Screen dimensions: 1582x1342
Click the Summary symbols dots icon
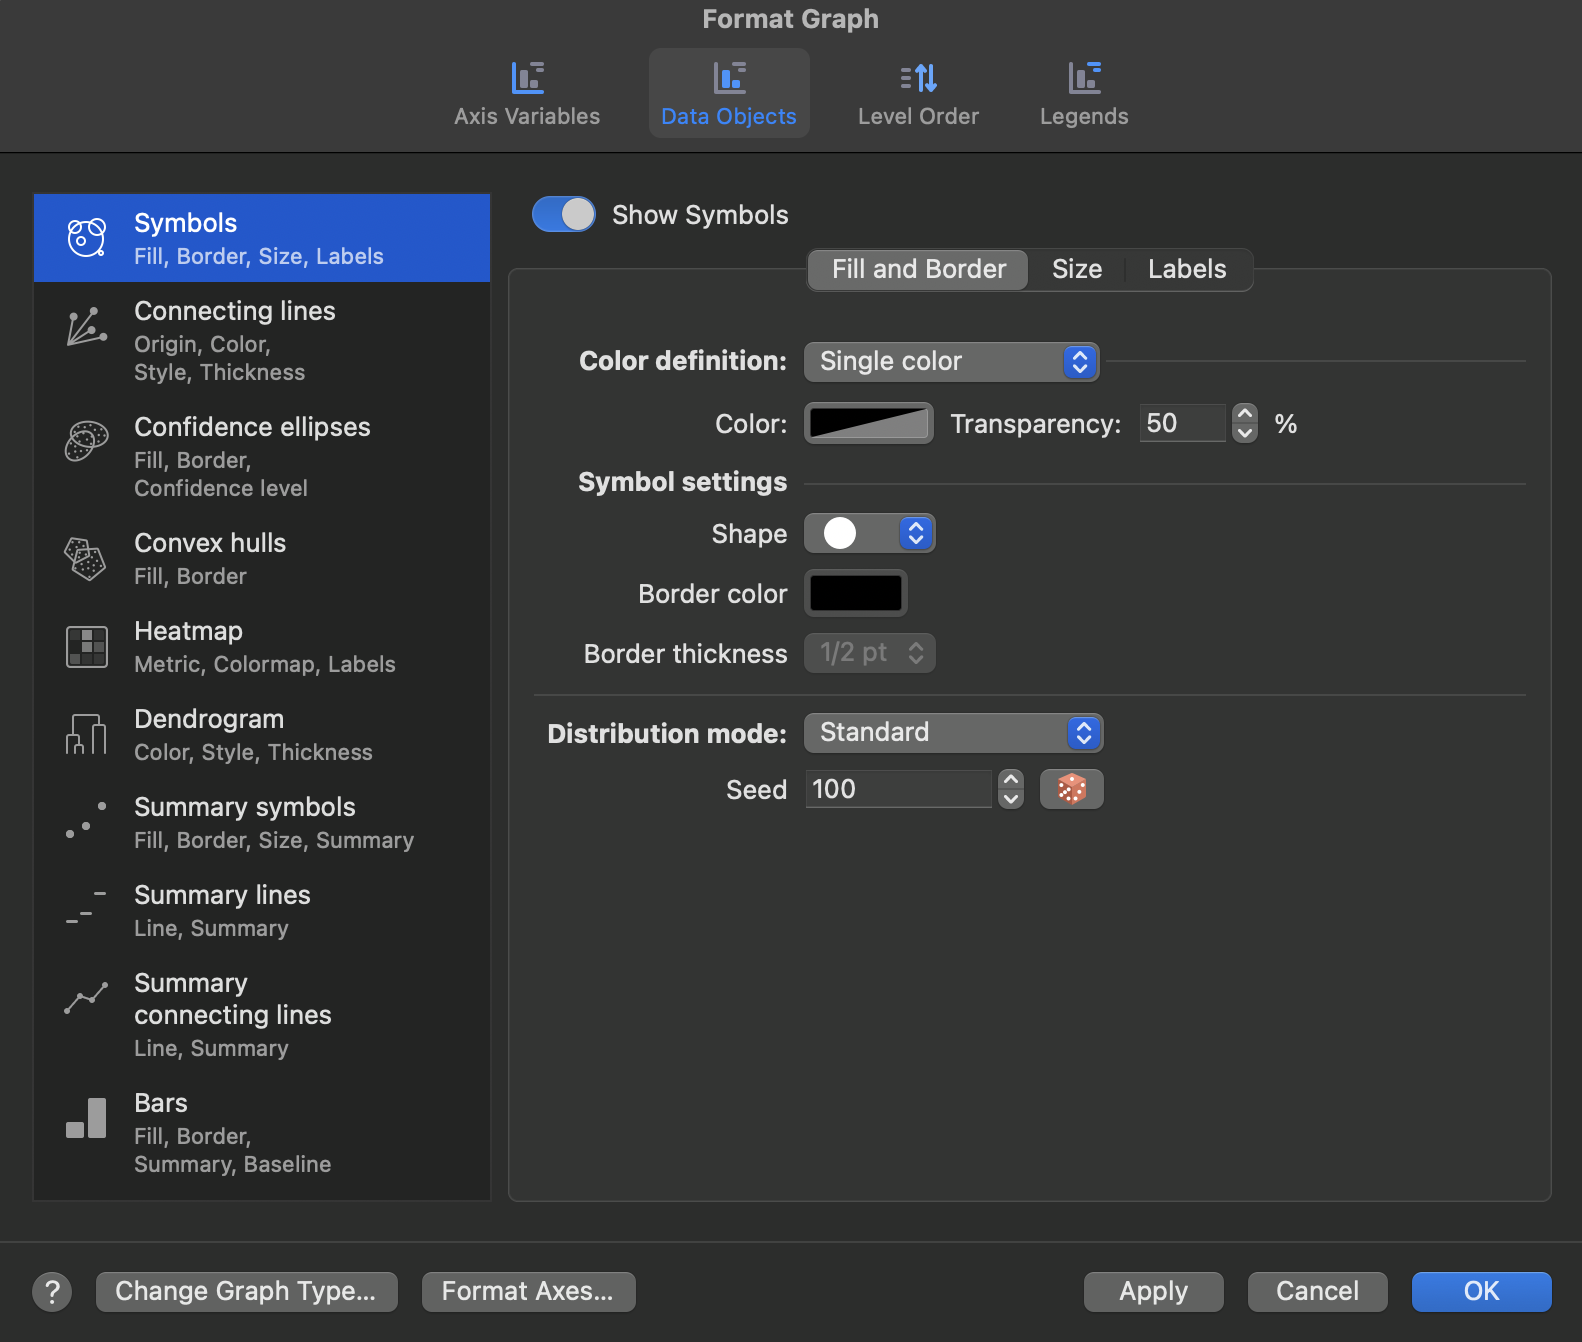tap(87, 819)
